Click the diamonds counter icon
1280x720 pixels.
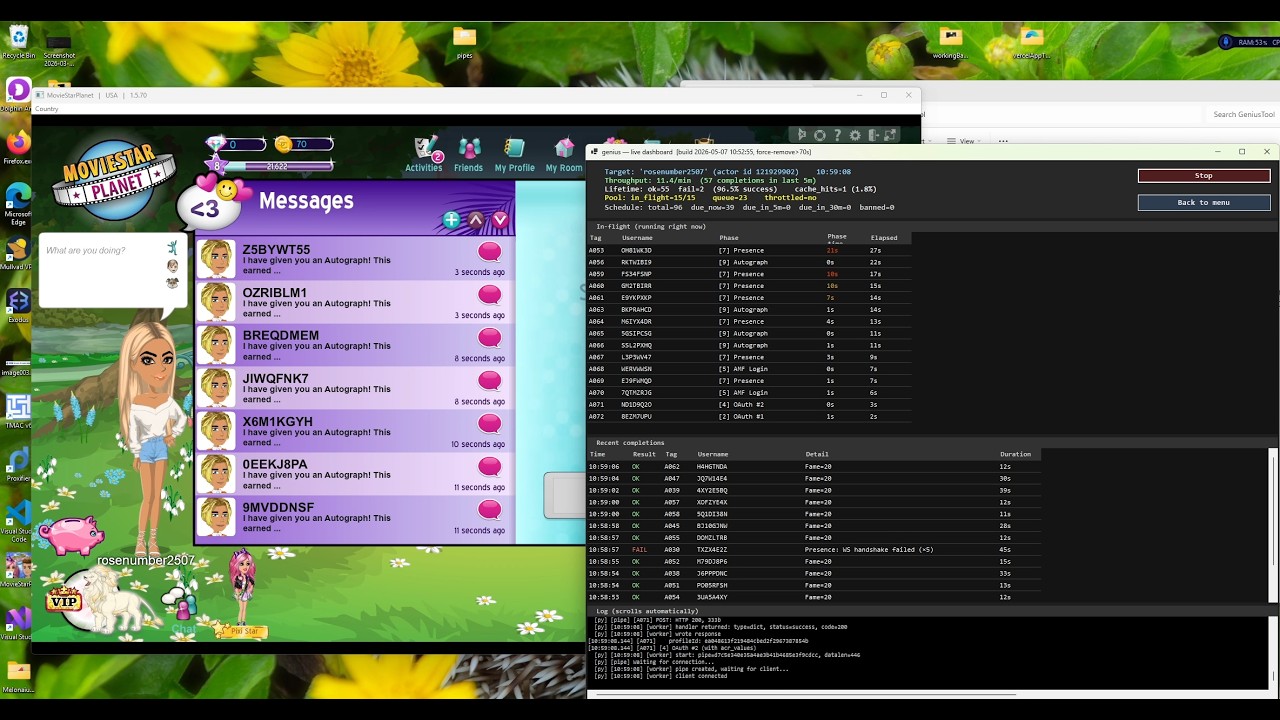coord(217,144)
